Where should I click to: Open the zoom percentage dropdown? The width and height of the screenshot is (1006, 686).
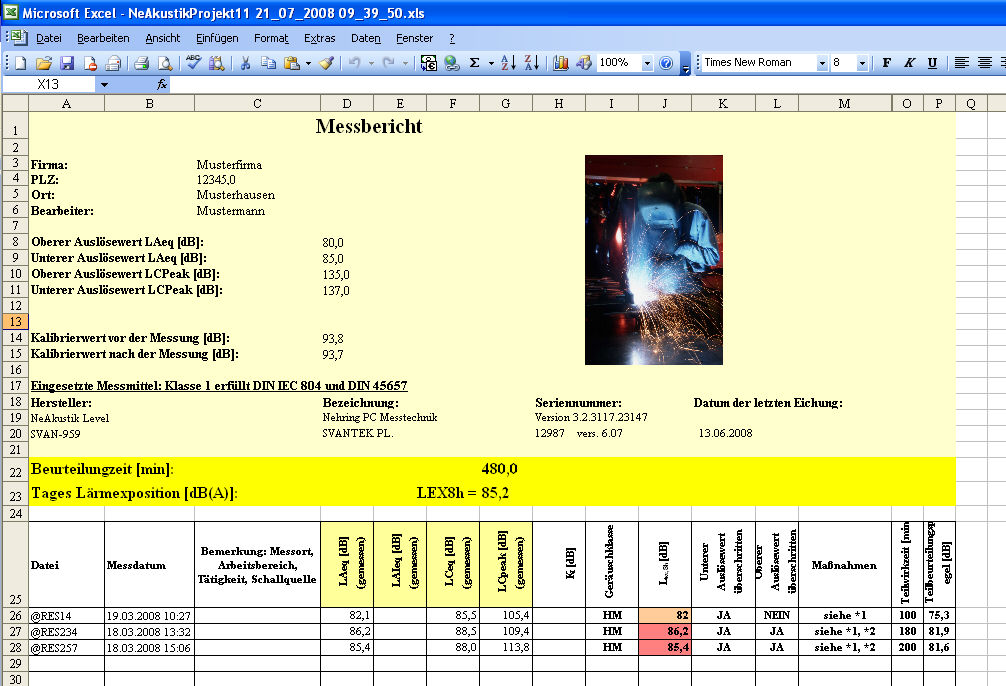(x=647, y=63)
